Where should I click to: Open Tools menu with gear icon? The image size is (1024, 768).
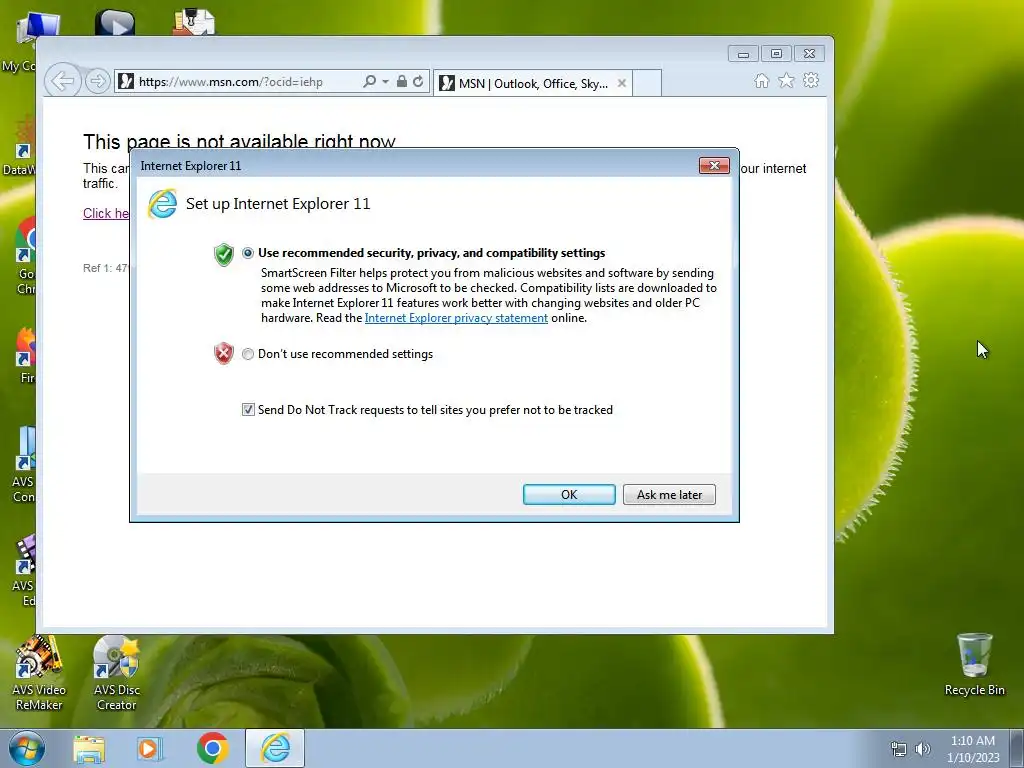(x=811, y=80)
